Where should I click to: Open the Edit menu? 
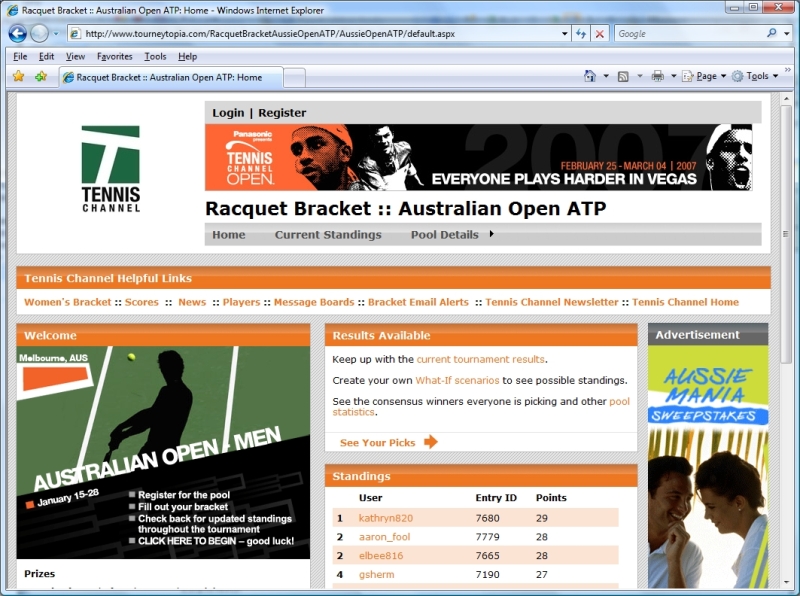point(46,56)
